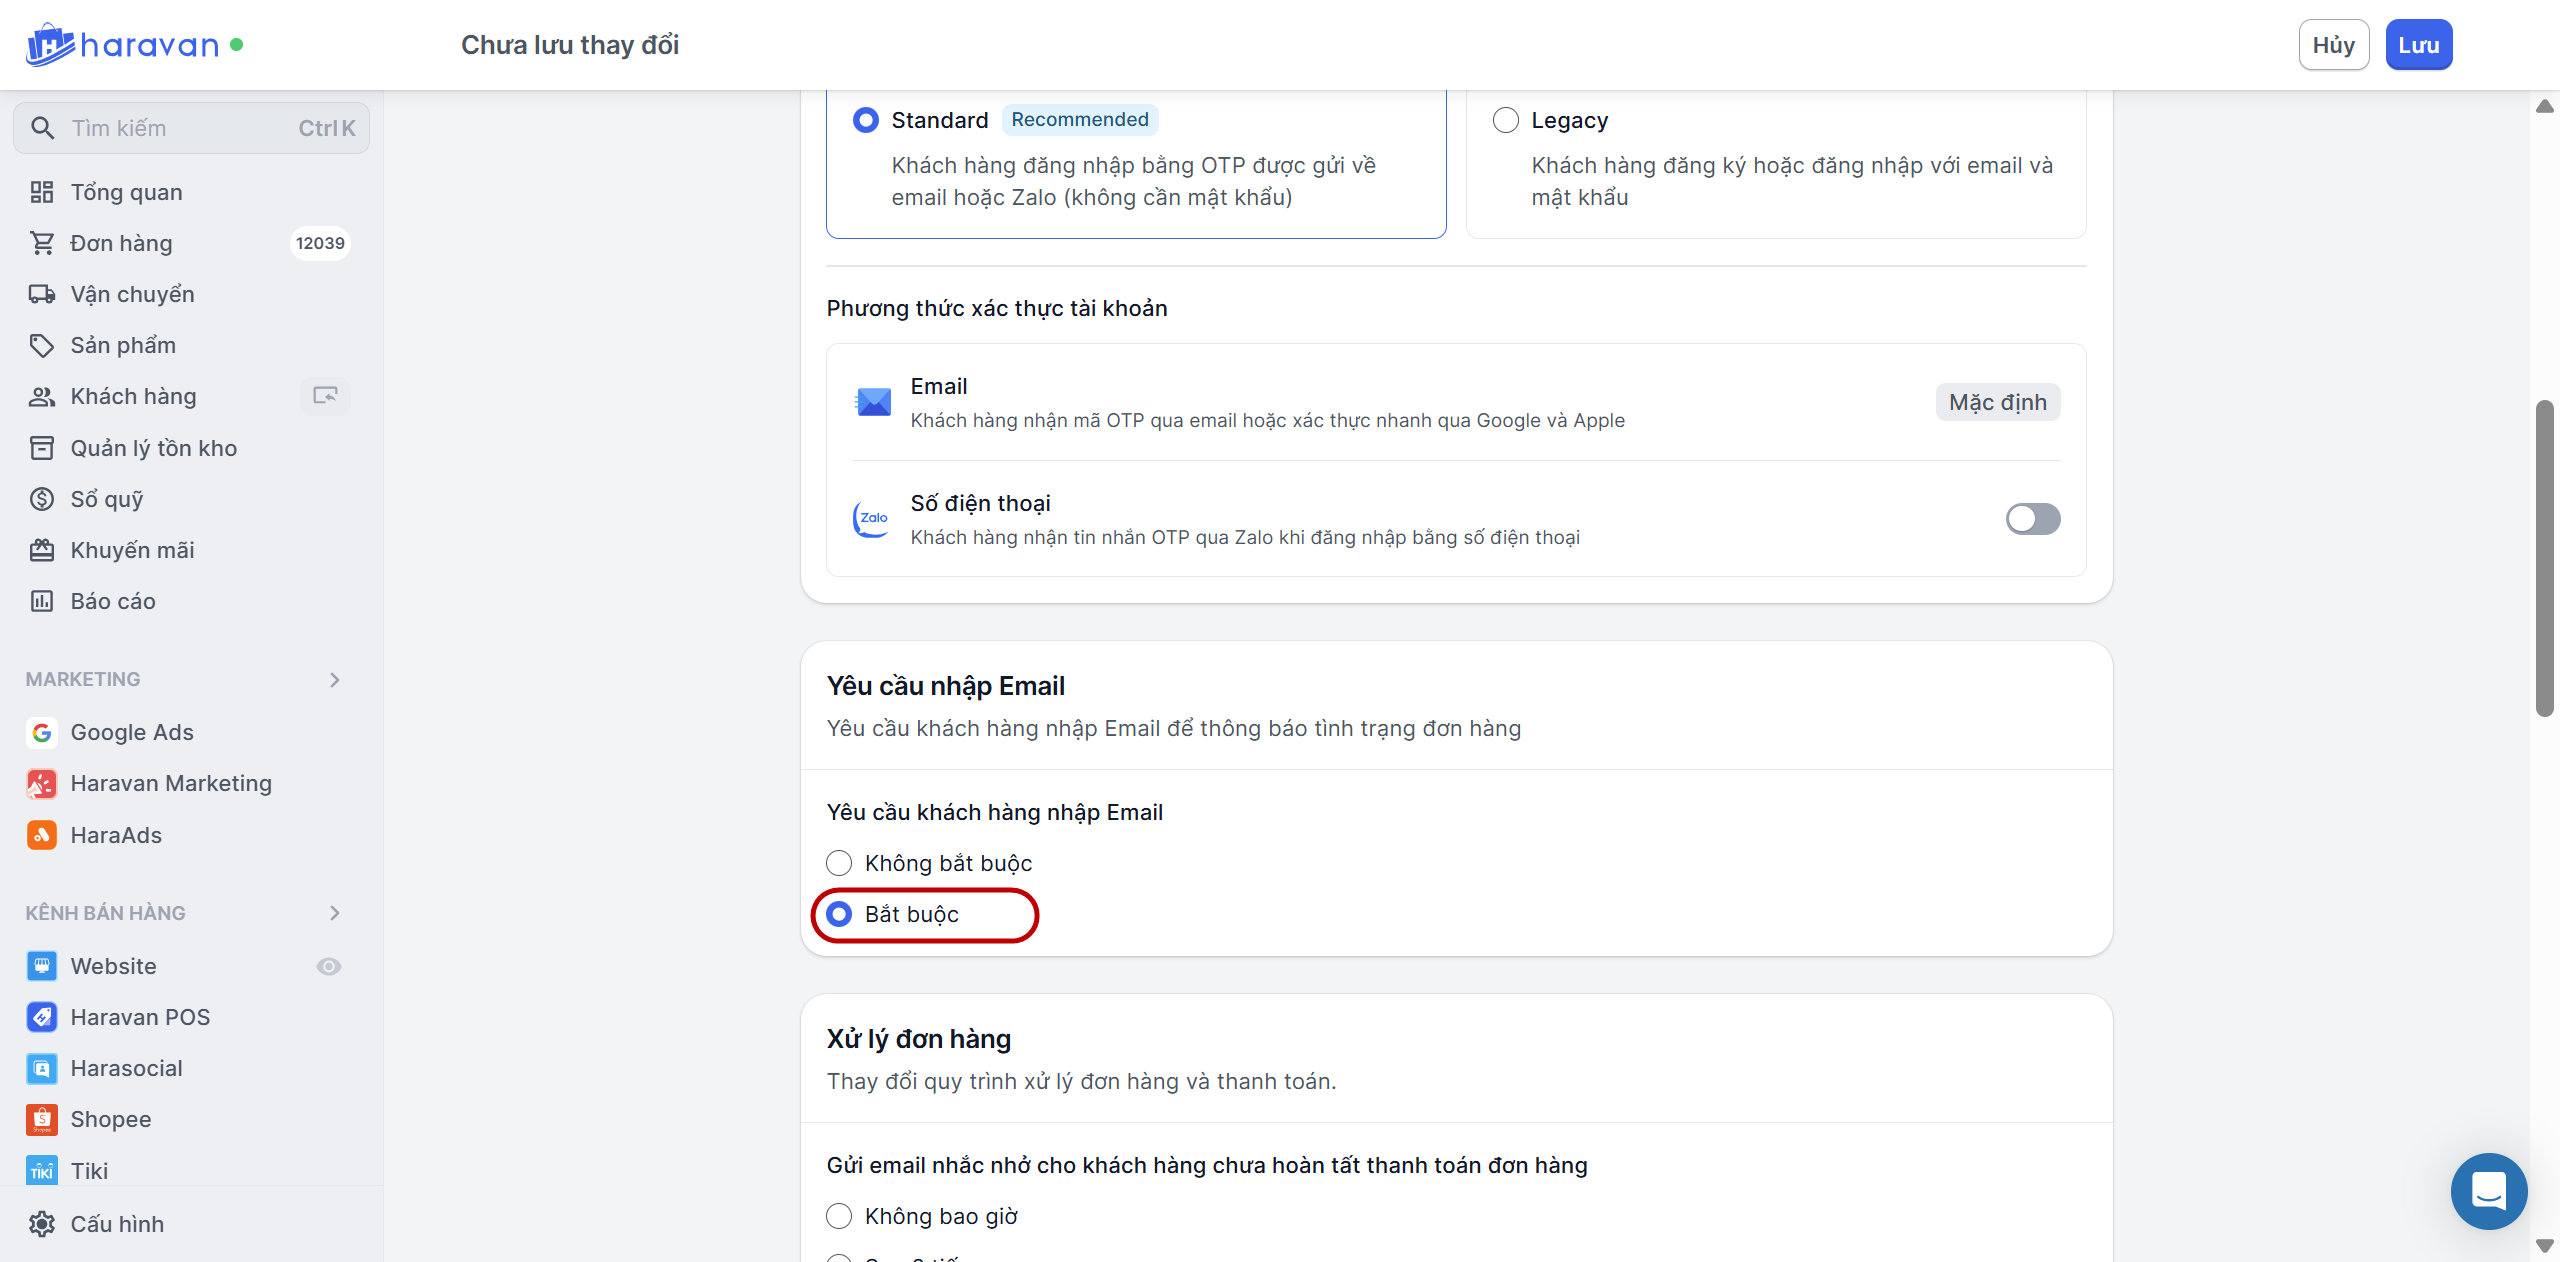Click the Tìm kiếm search field

tap(190, 128)
